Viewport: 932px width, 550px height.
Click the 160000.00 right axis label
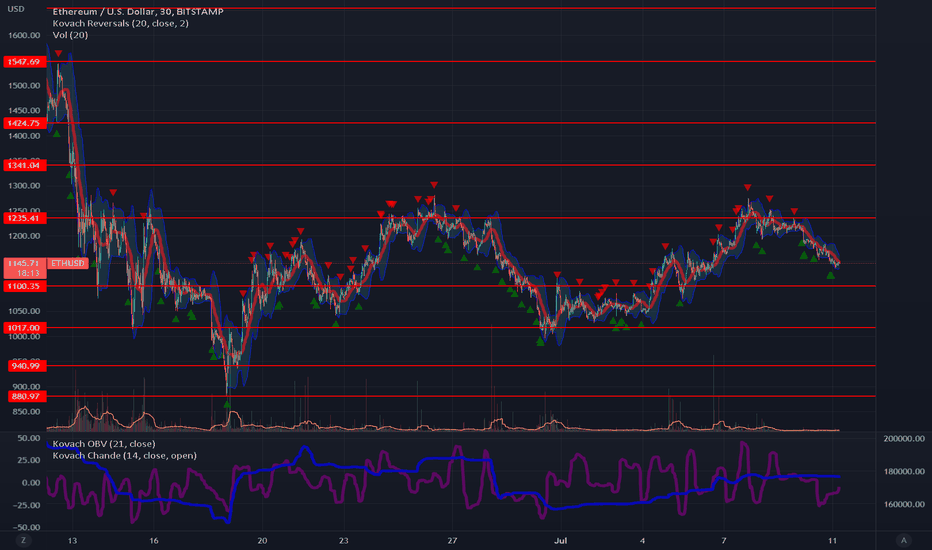pos(903,504)
